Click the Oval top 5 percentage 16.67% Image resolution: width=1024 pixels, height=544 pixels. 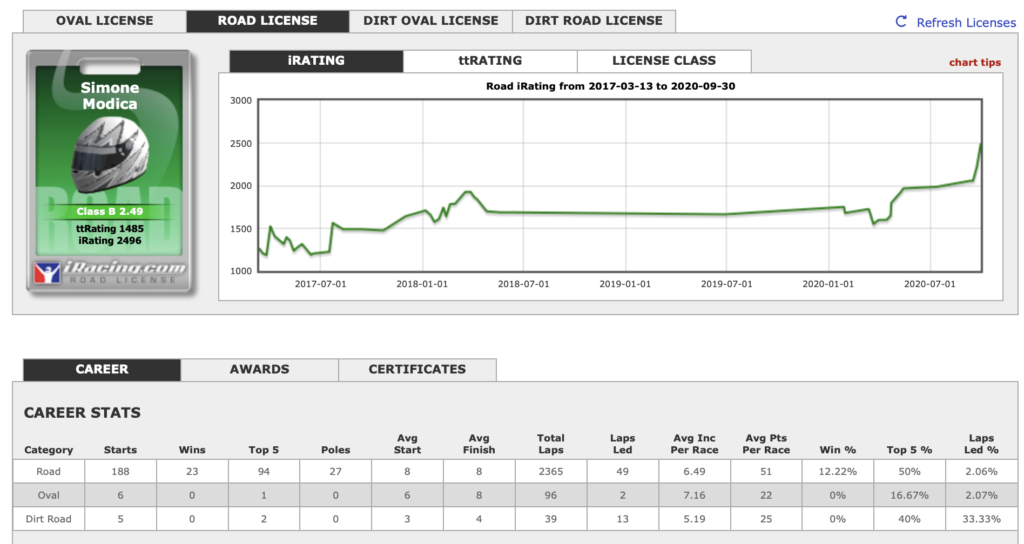point(909,495)
